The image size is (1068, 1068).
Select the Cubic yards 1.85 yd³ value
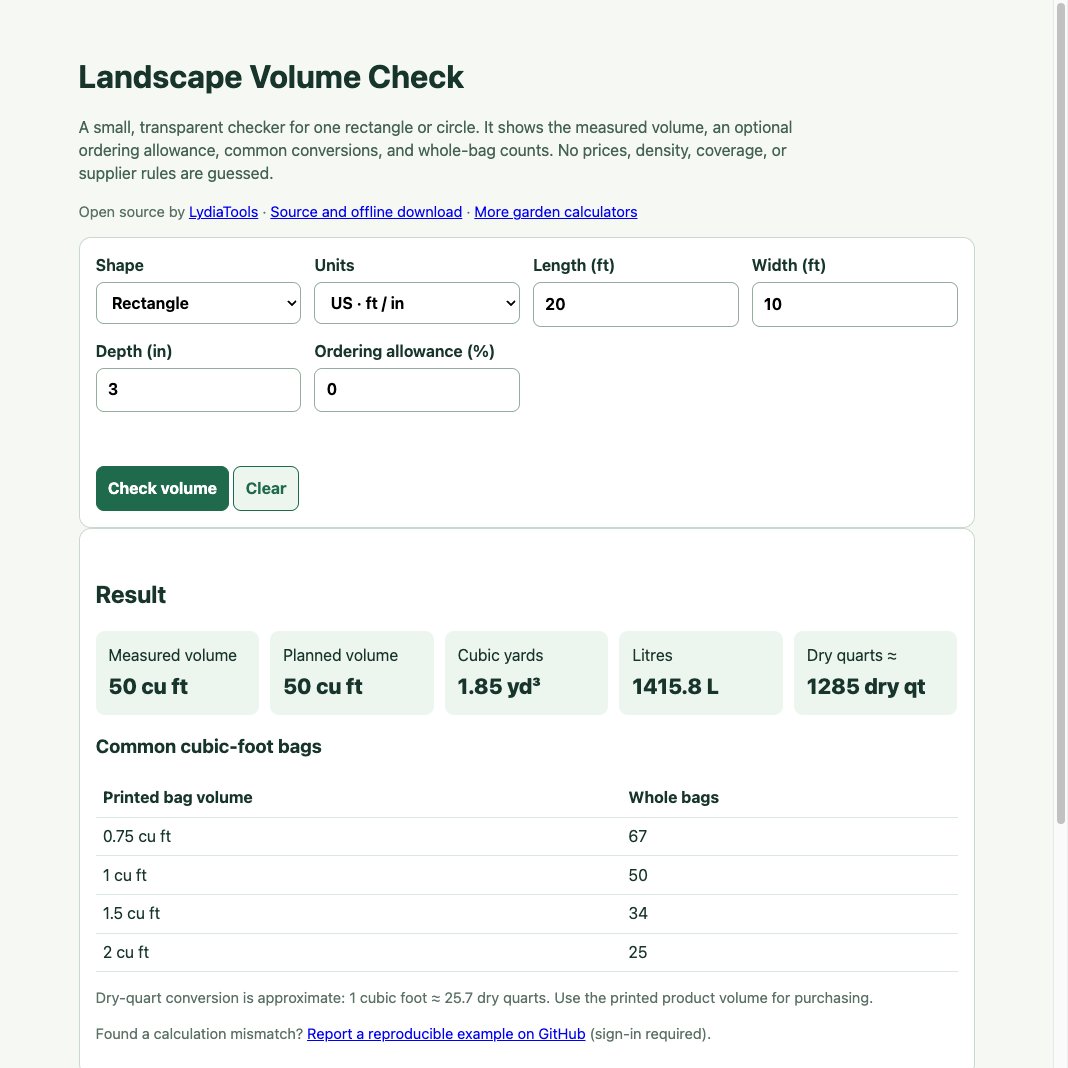pyautogui.click(x=499, y=687)
